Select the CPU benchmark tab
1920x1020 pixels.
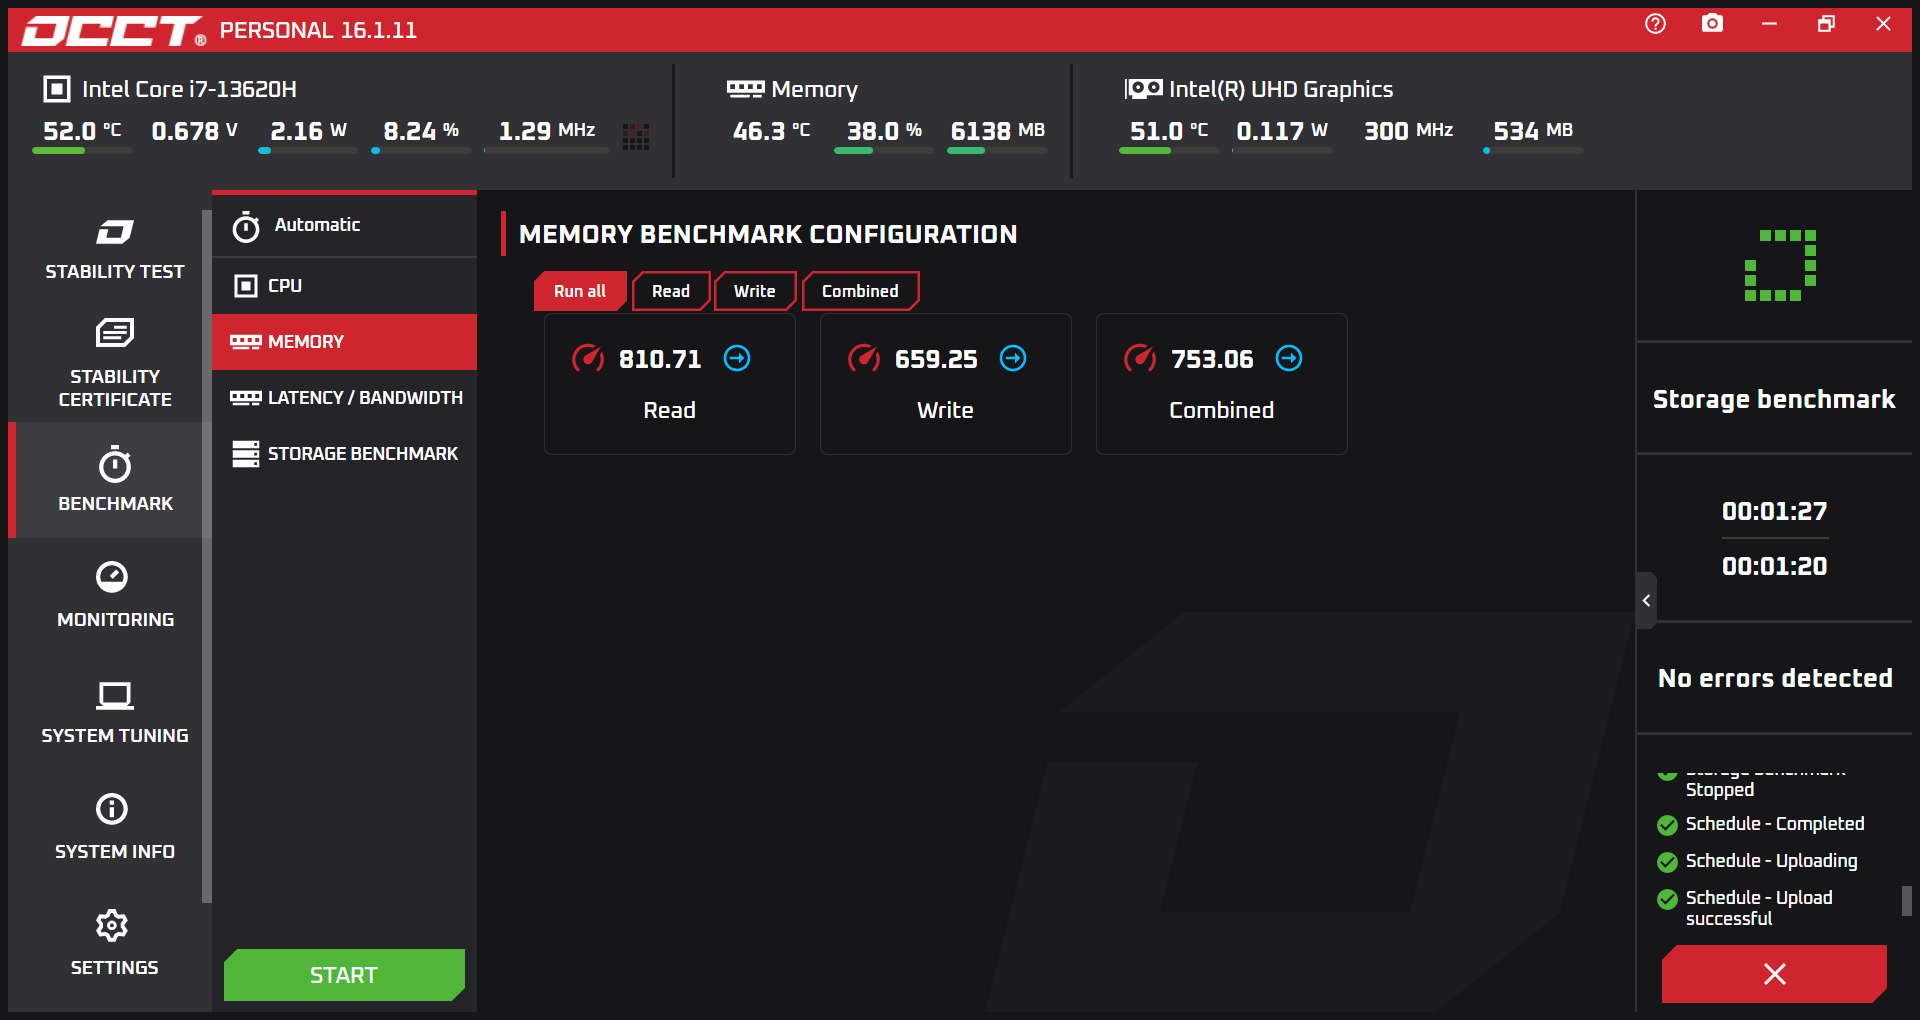[x=344, y=286]
